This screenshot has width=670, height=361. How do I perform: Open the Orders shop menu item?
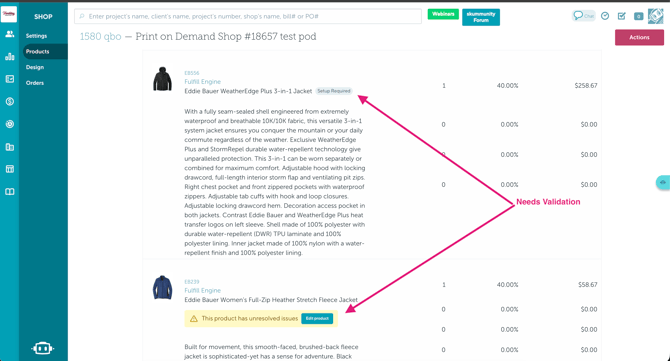pos(35,83)
